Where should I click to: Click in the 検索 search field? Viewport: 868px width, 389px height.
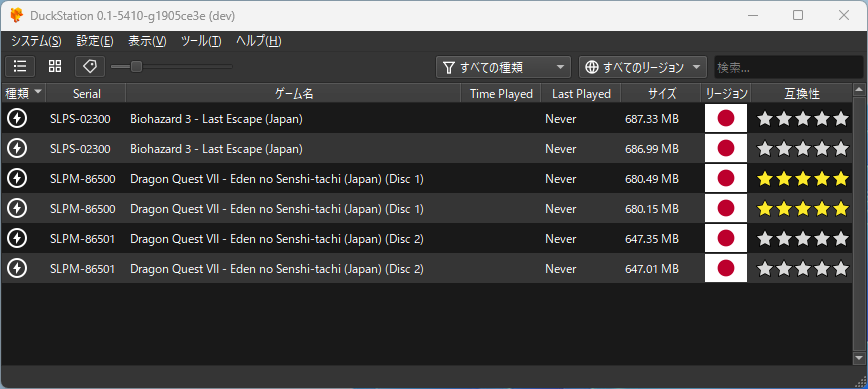[x=789, y=68]
